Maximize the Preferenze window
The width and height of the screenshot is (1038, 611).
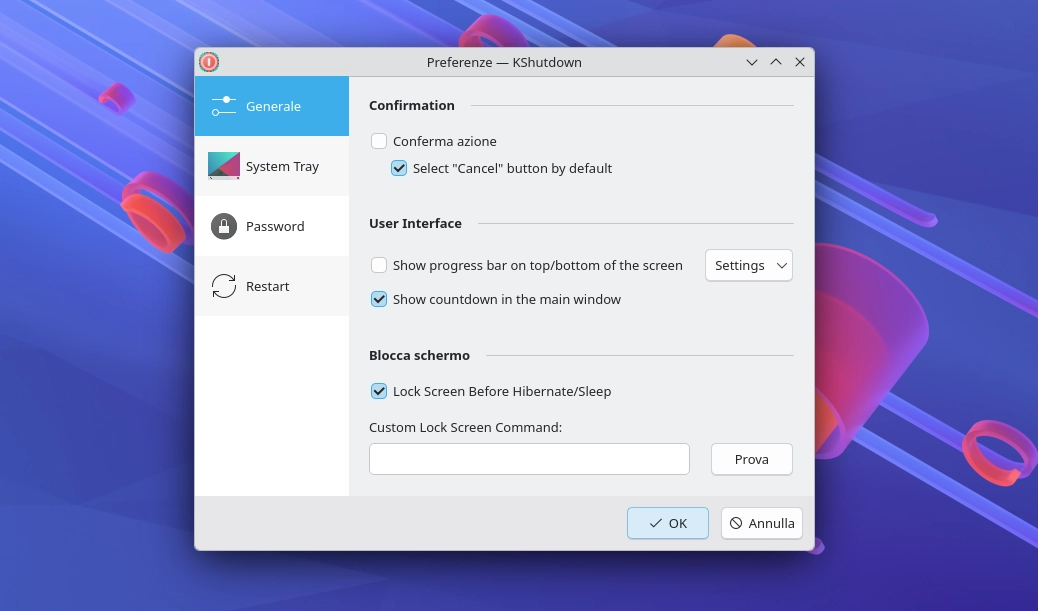pyautogui.click(x=776, y=62)
